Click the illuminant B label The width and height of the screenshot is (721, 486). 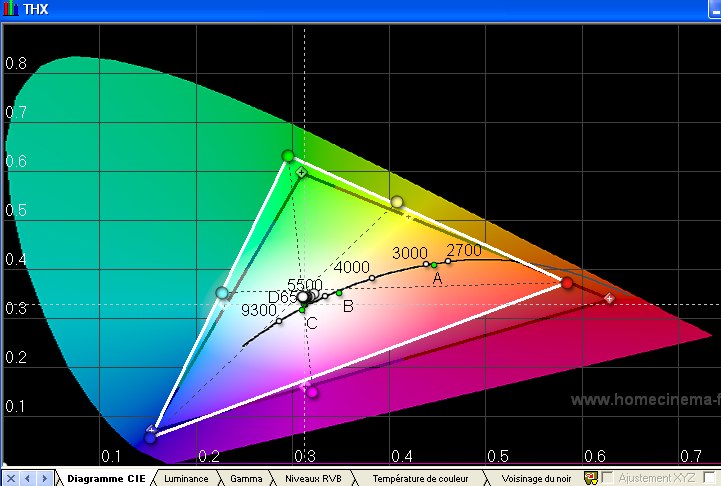(x=348, y=306)
